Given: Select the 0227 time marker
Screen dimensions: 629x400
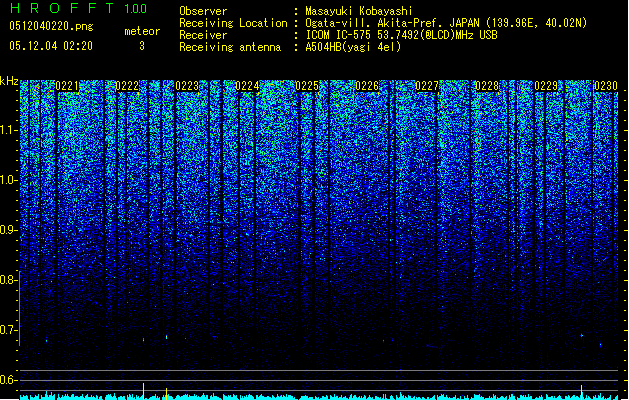Looking at the screenshot, I should 427,86.
